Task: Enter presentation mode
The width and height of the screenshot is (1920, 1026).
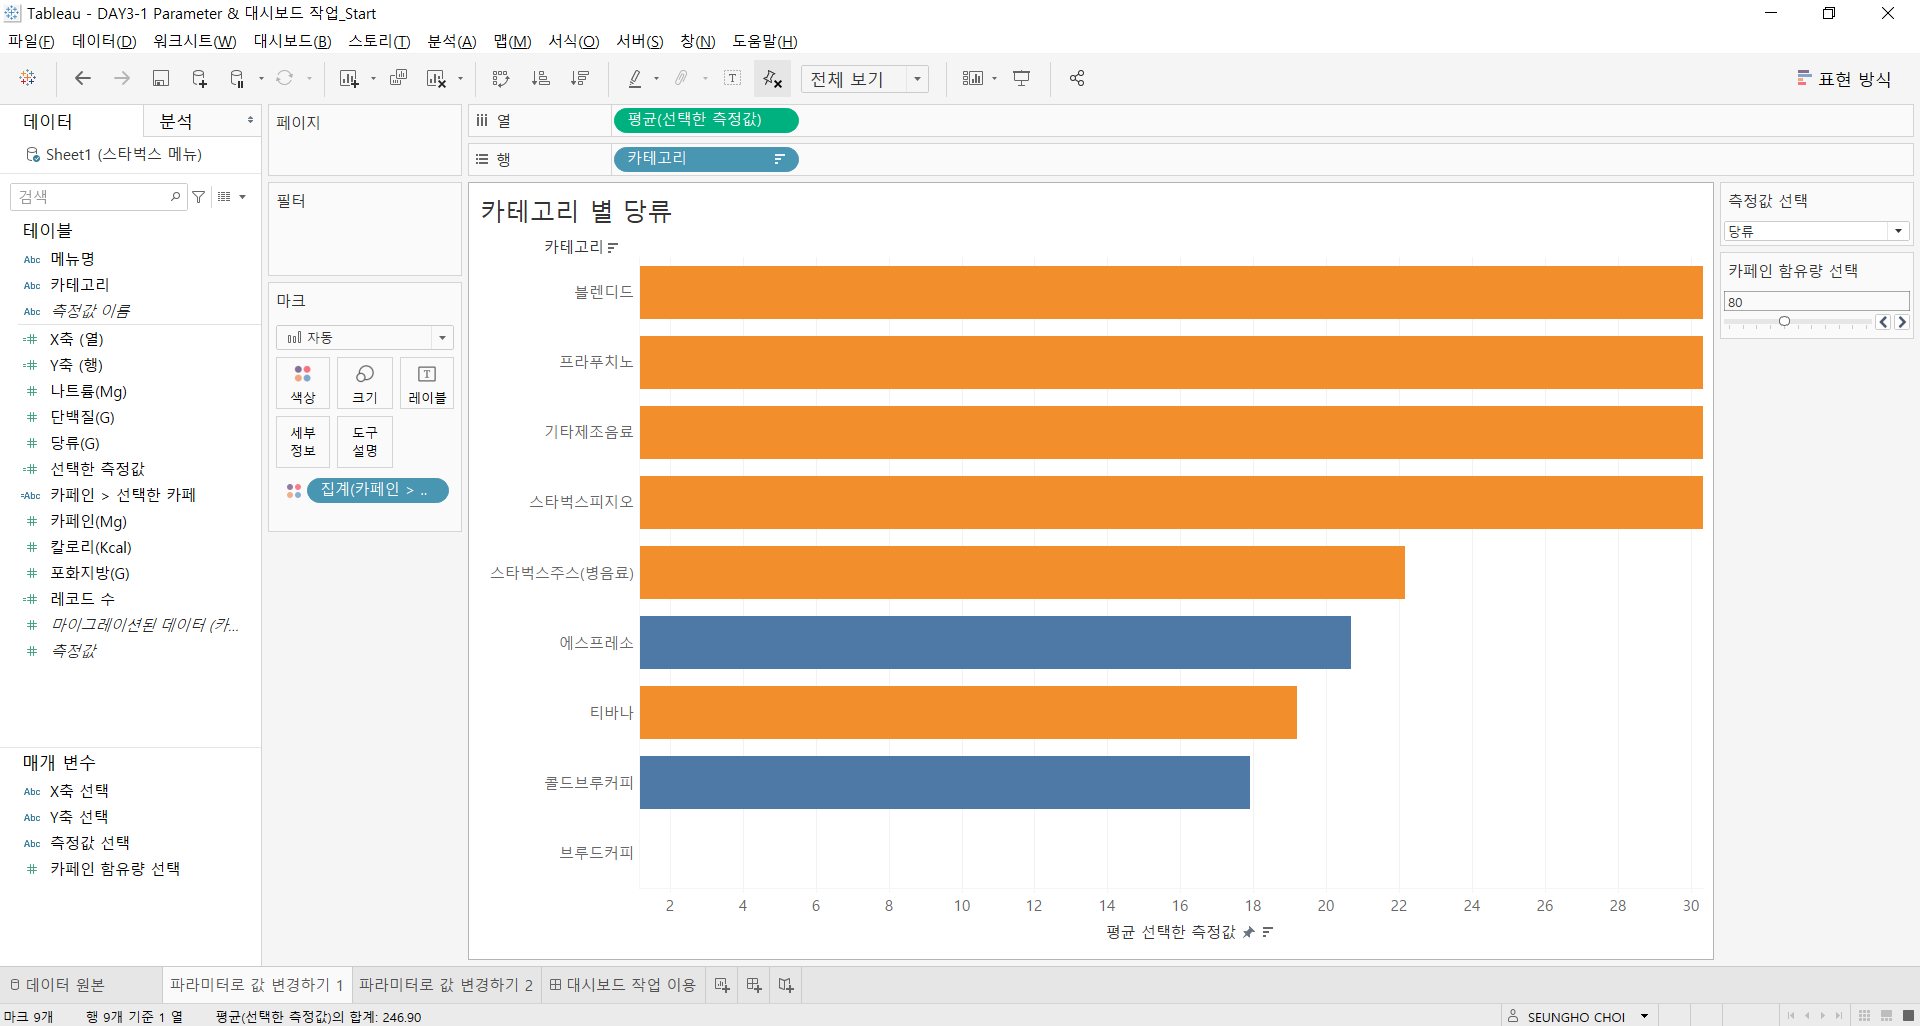Action: pyautogui.click(x=1021, y=78)
